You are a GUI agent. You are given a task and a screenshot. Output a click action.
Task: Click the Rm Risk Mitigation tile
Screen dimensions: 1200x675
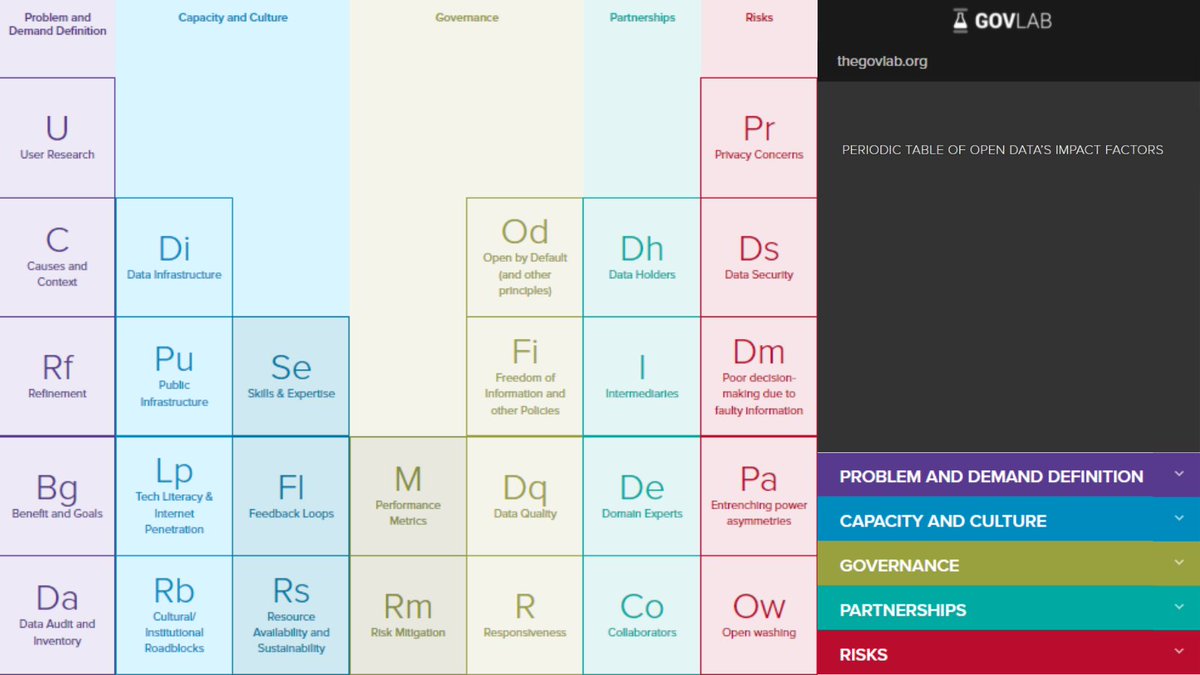[407, 614]
